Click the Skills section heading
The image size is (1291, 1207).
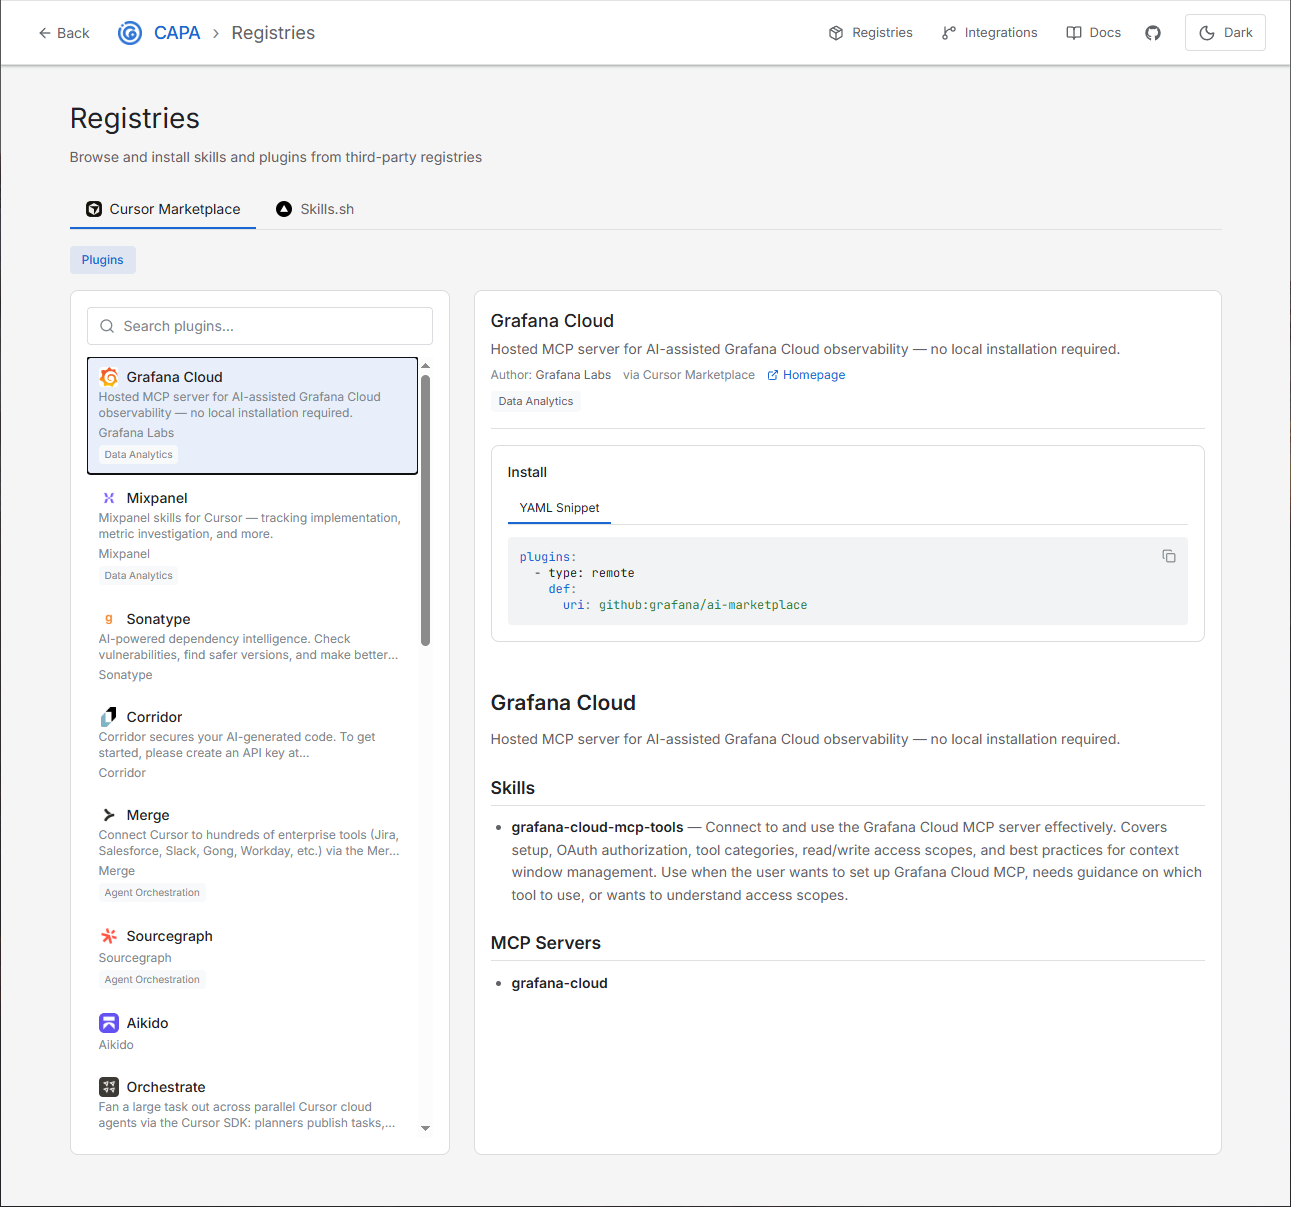512,788
